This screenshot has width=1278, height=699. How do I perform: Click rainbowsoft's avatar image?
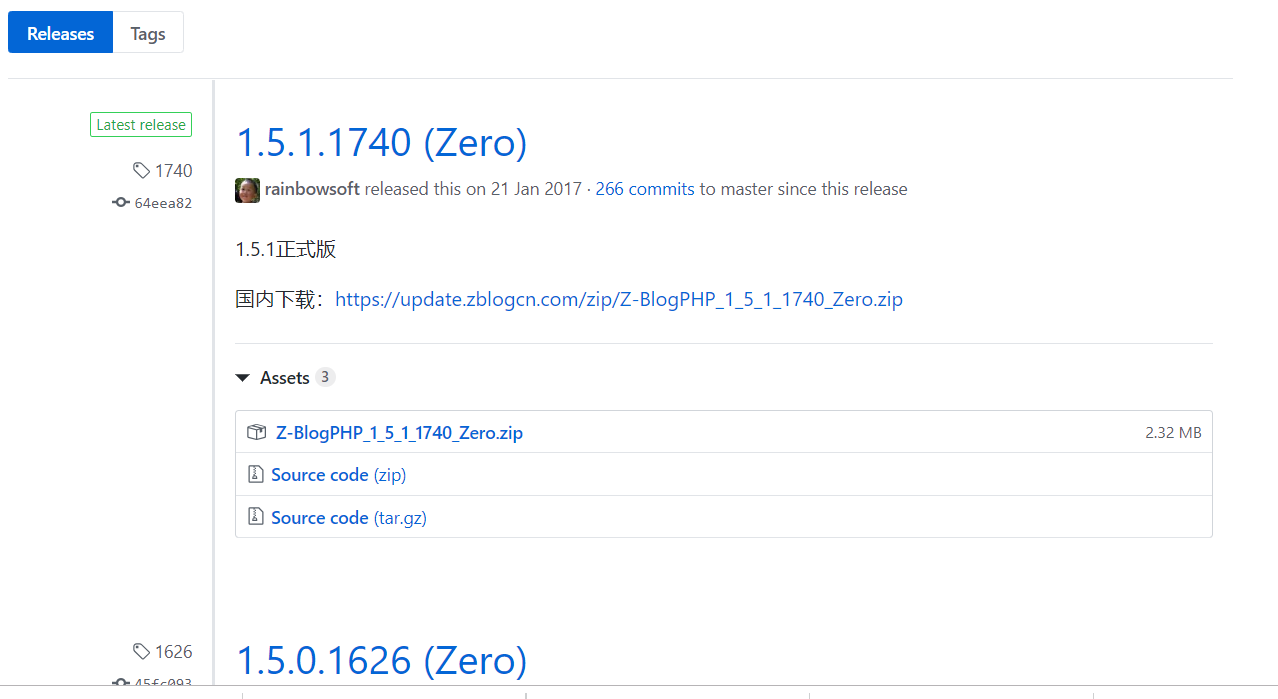pos(247,190)
